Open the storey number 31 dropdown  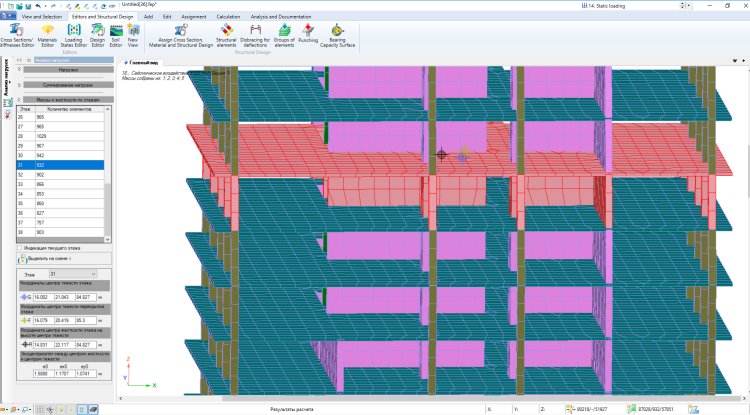[72, 273]
